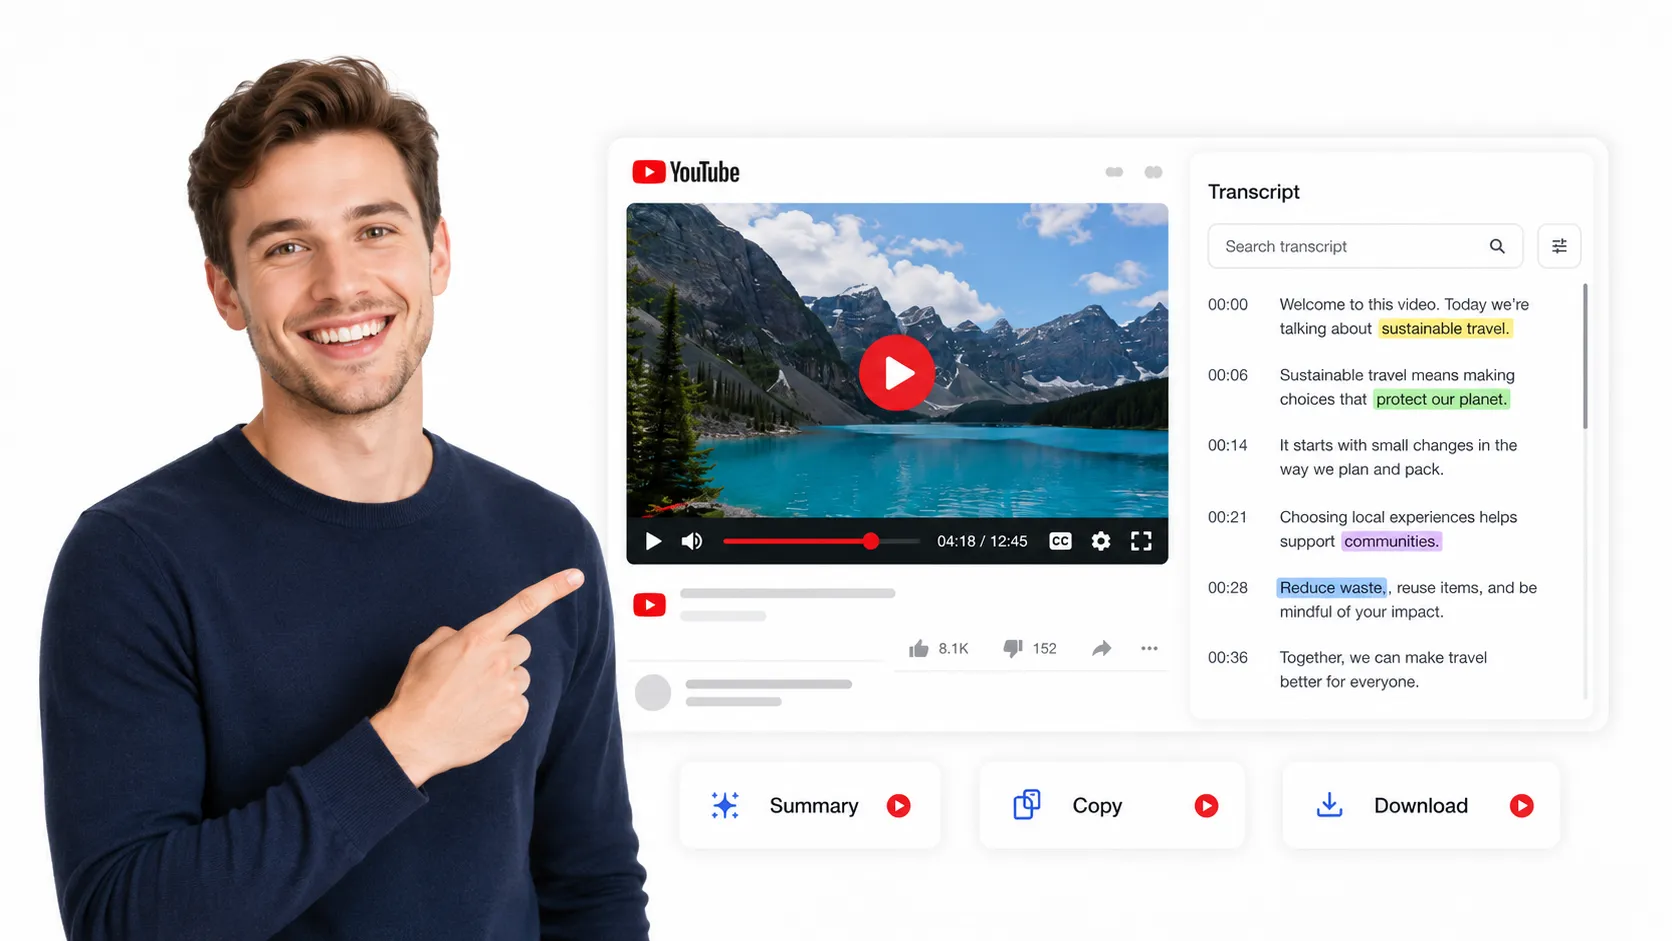1672x941 pixels.
Task: Click 'It starts with small changes' transcript line
Action: pyautogui.click(x=1398, y=457)
